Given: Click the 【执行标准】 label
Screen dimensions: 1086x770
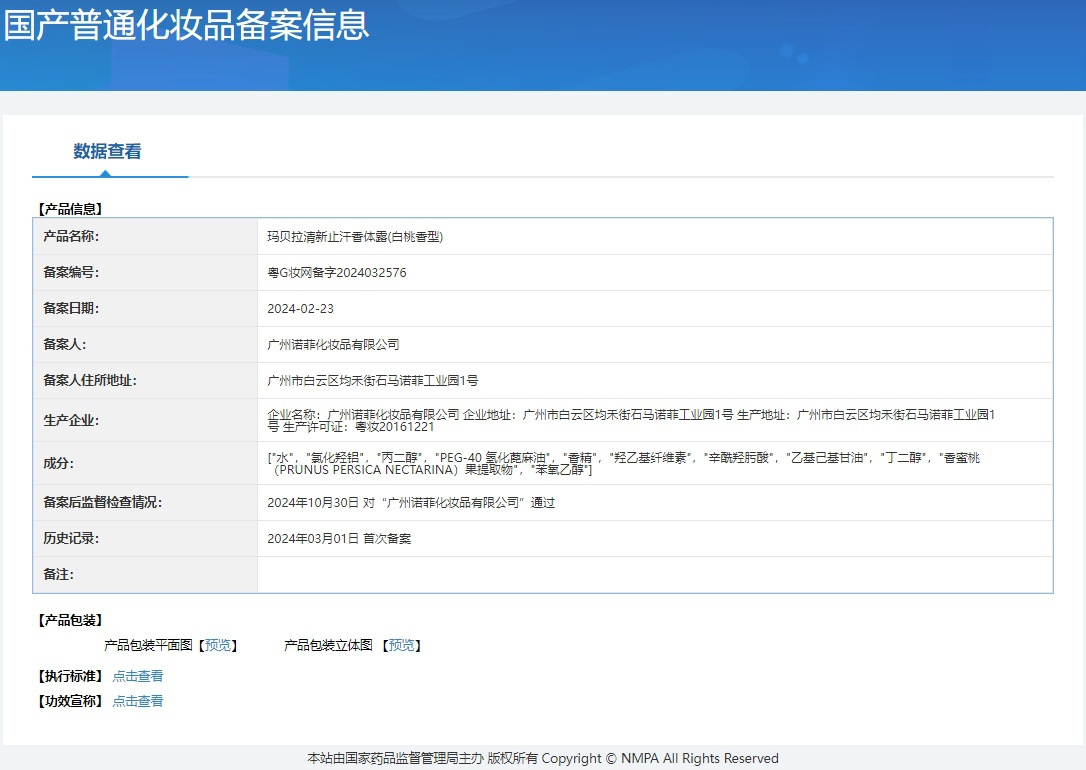Looking at the screenshot, I should (x=70, y=676).
